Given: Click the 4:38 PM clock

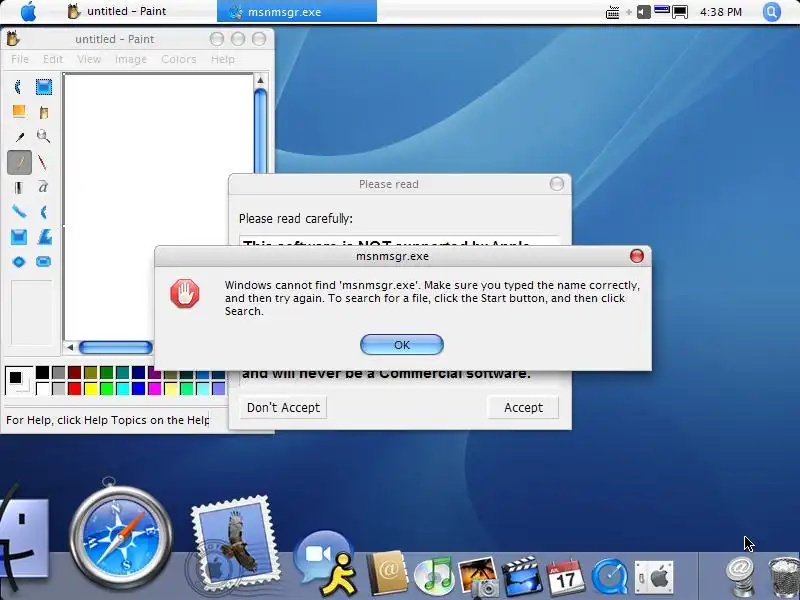Looking at the screenshot, I should pos(720,12).
